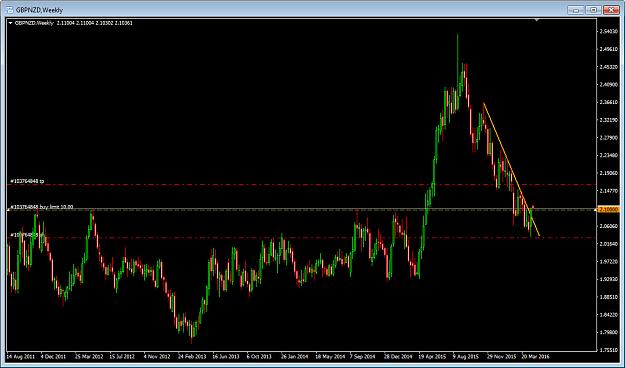Select the stop loss order label on lower red line
Screen dimensions: 625x368
tap(26, 235)
